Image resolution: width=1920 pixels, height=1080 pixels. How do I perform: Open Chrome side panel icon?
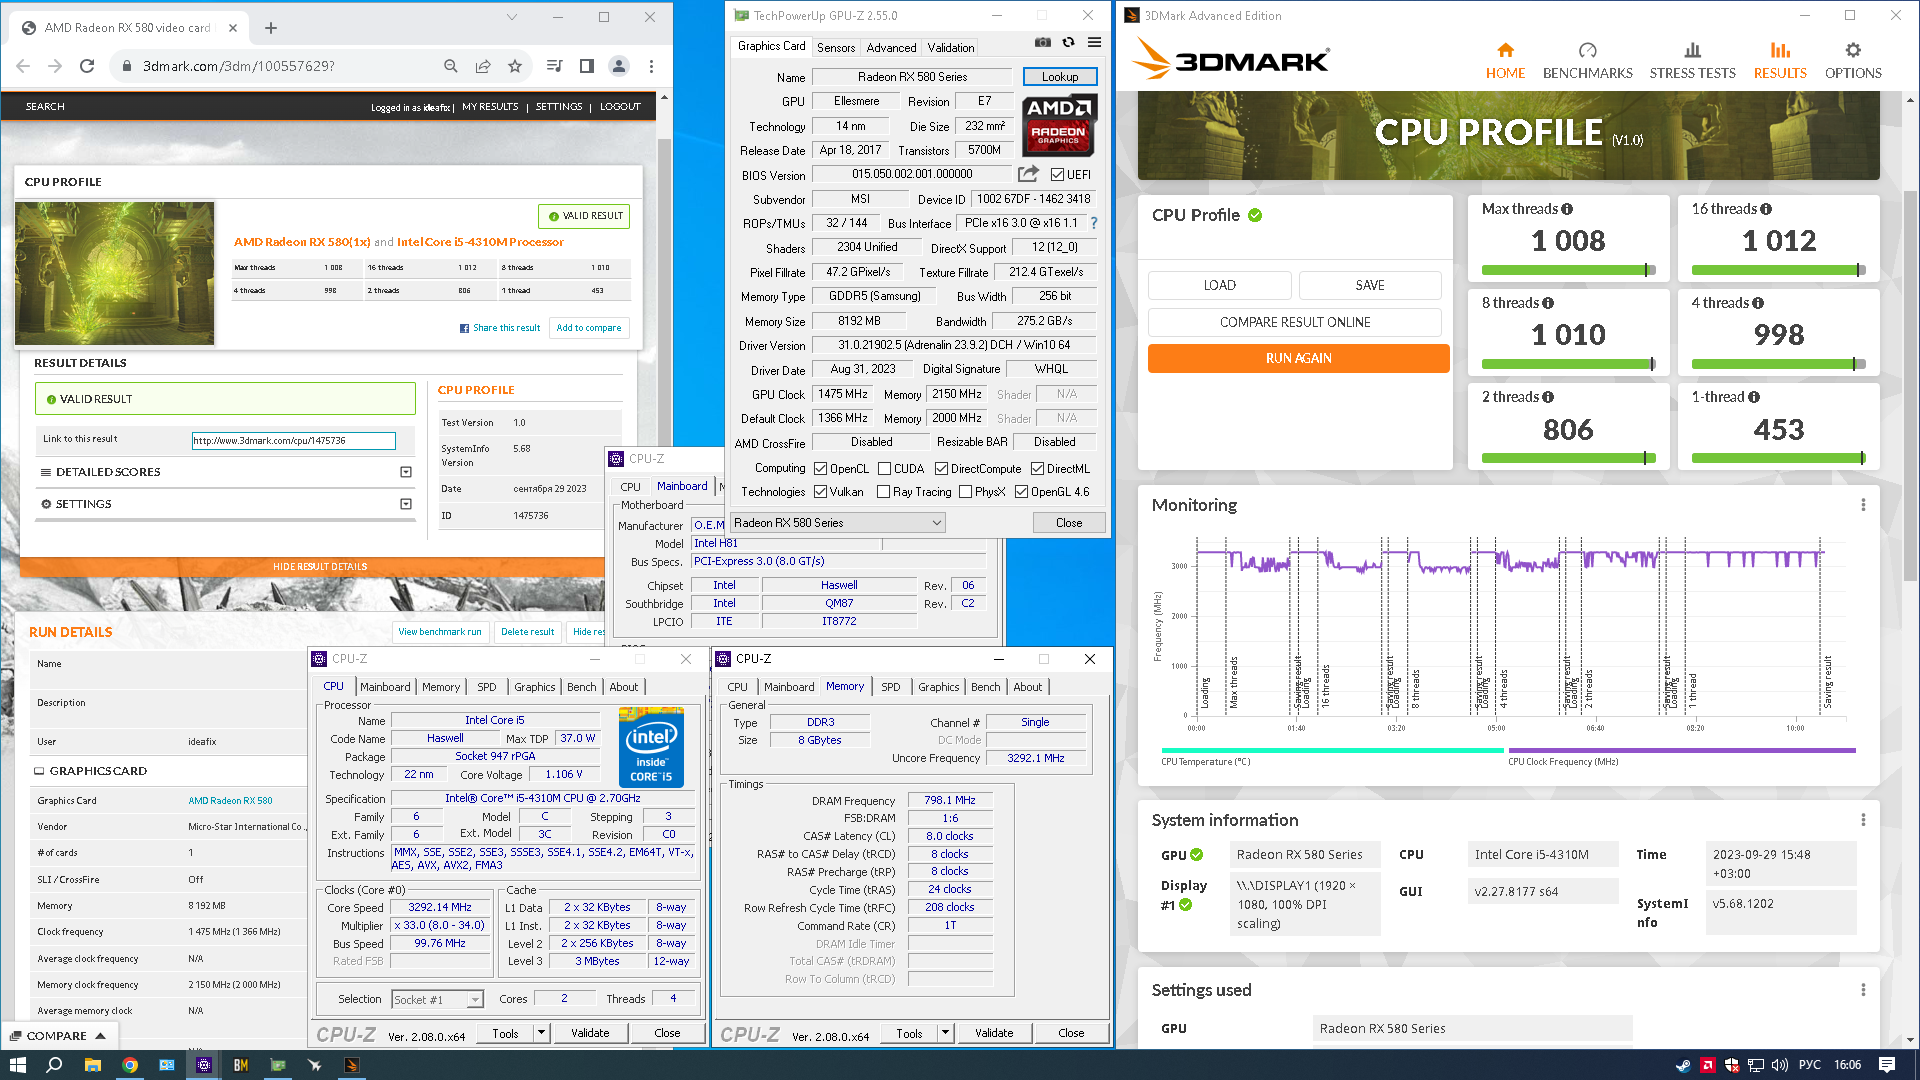(x=587, y=66)
